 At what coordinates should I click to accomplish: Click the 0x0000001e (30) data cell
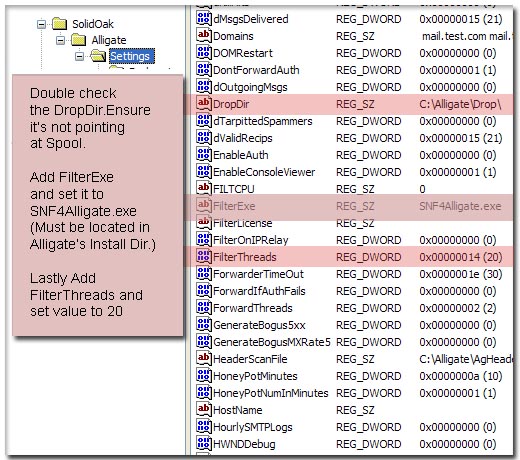(x=461, y=274)
